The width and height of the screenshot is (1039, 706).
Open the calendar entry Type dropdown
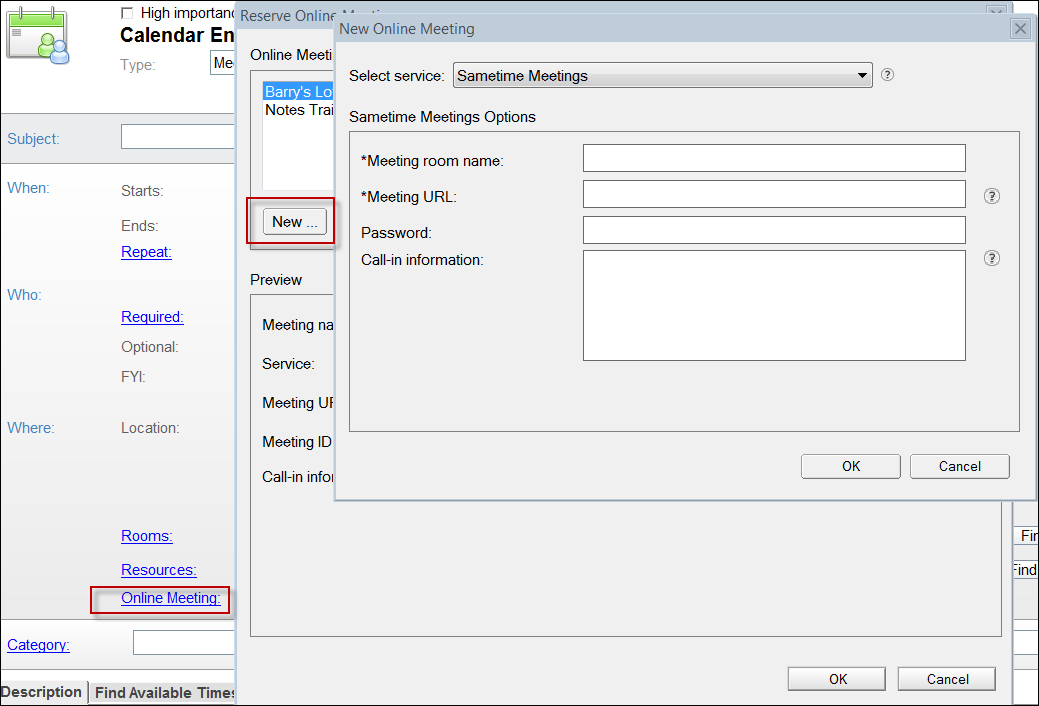tap(223, 63)
